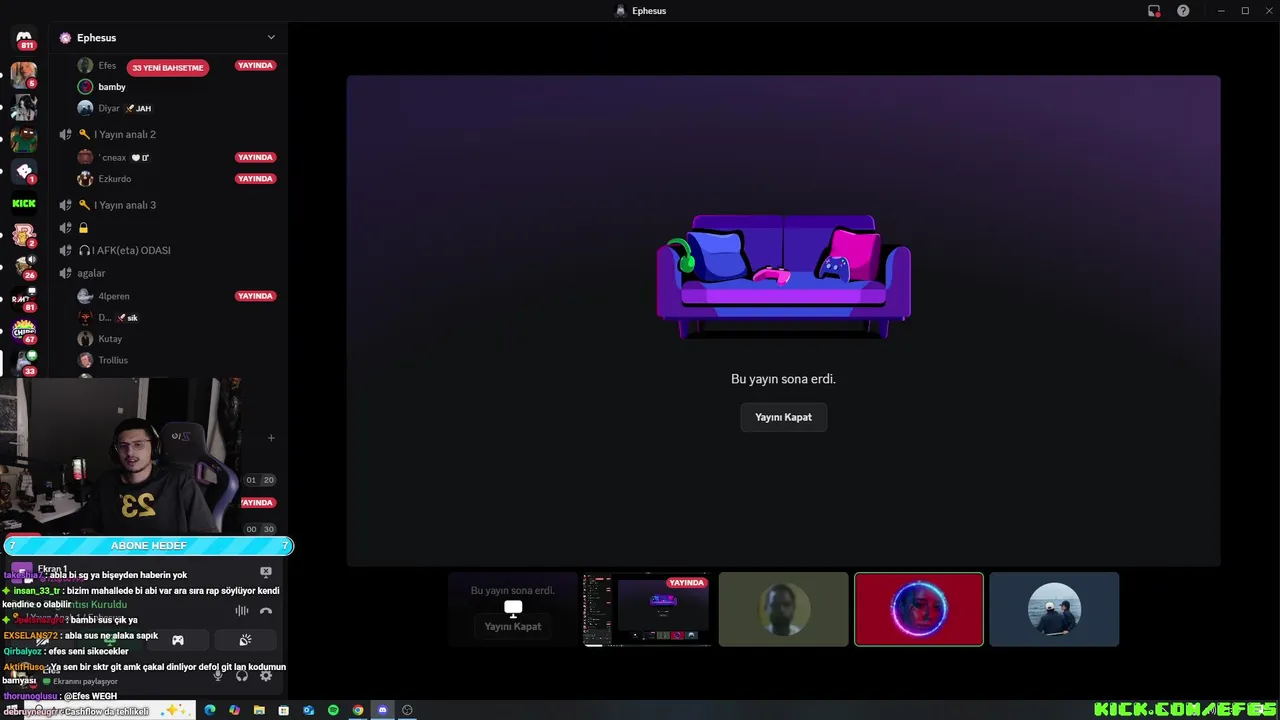
Task: Open the Copilot taskbar icon
Action: tap(234, 710)
